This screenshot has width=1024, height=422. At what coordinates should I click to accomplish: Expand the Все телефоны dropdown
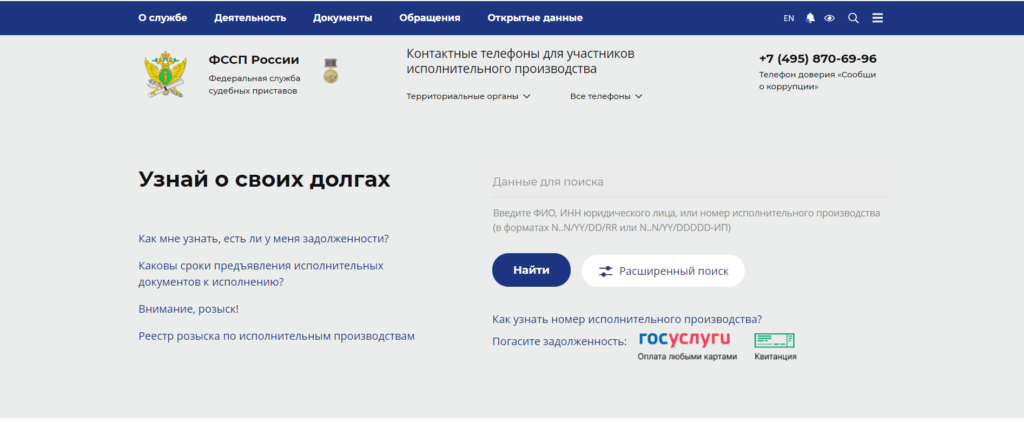(606, 97)
